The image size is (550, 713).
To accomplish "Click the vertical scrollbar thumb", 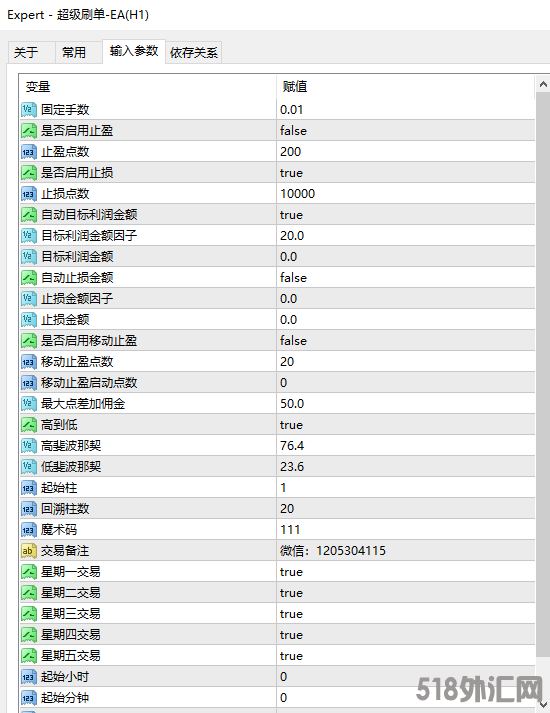I will pos(543,374).
